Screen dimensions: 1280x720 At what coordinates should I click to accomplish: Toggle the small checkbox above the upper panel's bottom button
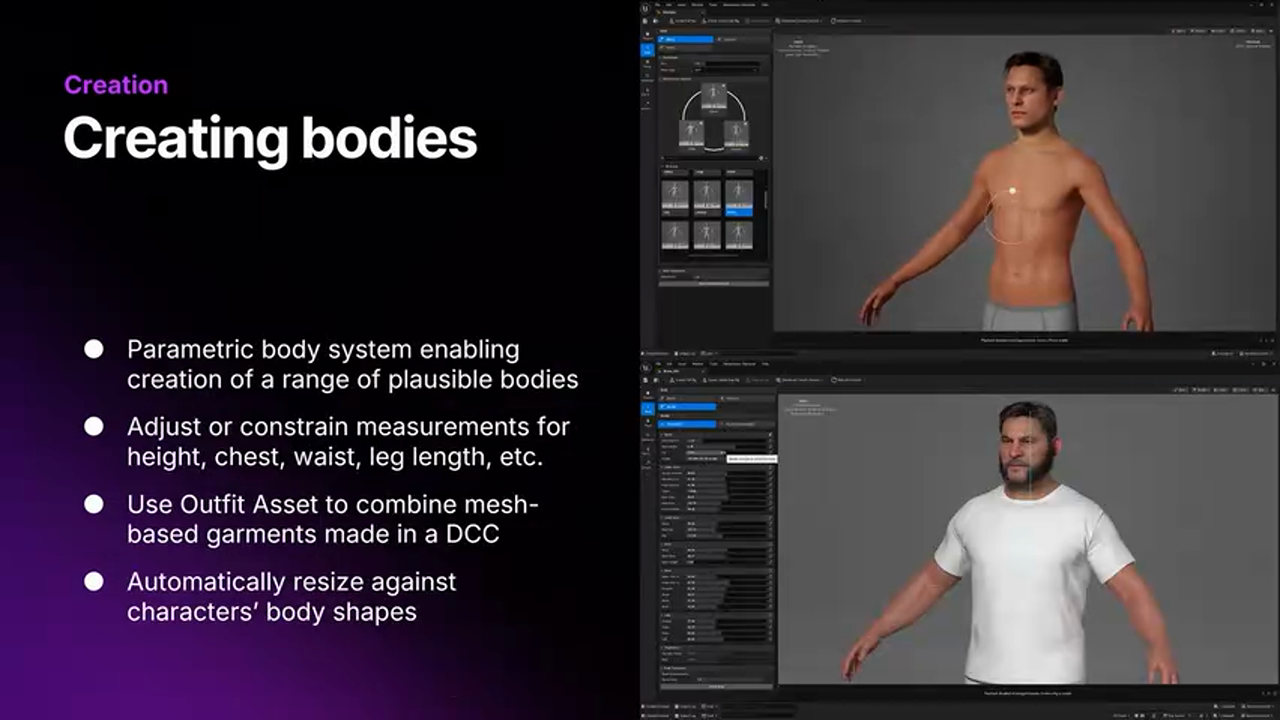pos(697,277)
